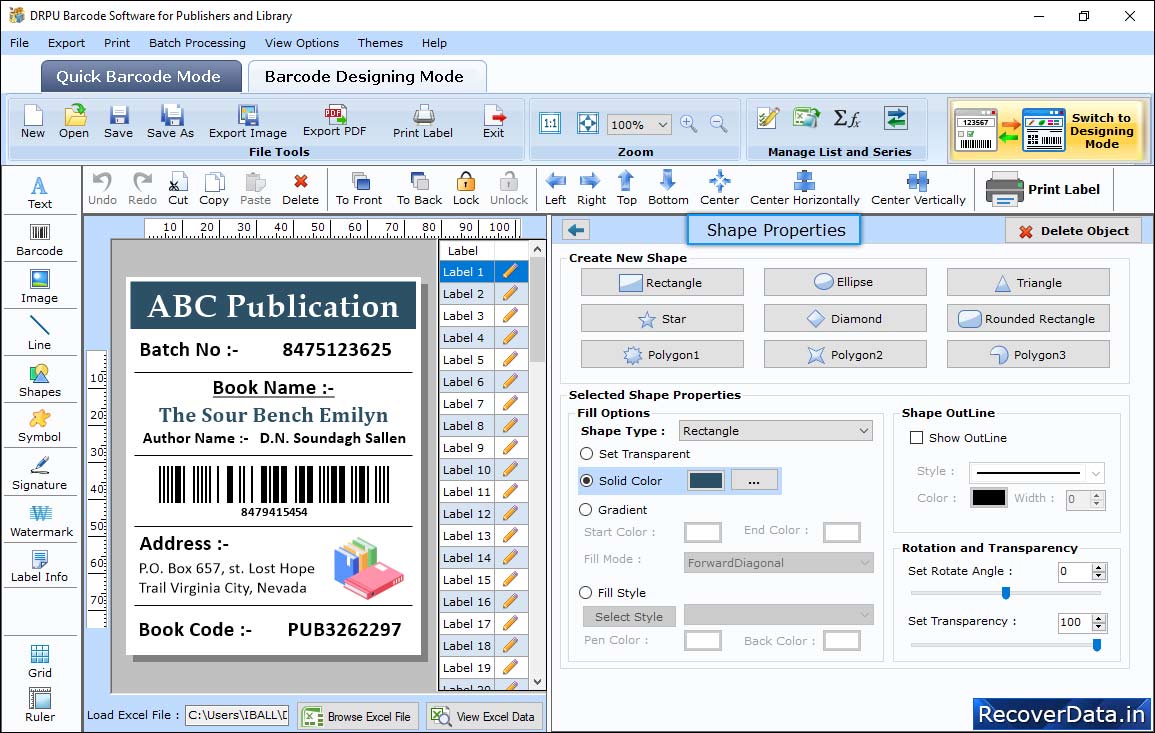The width and height of the screenshot is (1155, 733).
Task: Click the pencil edit icon for Label 5
Action: click(510, 360)
